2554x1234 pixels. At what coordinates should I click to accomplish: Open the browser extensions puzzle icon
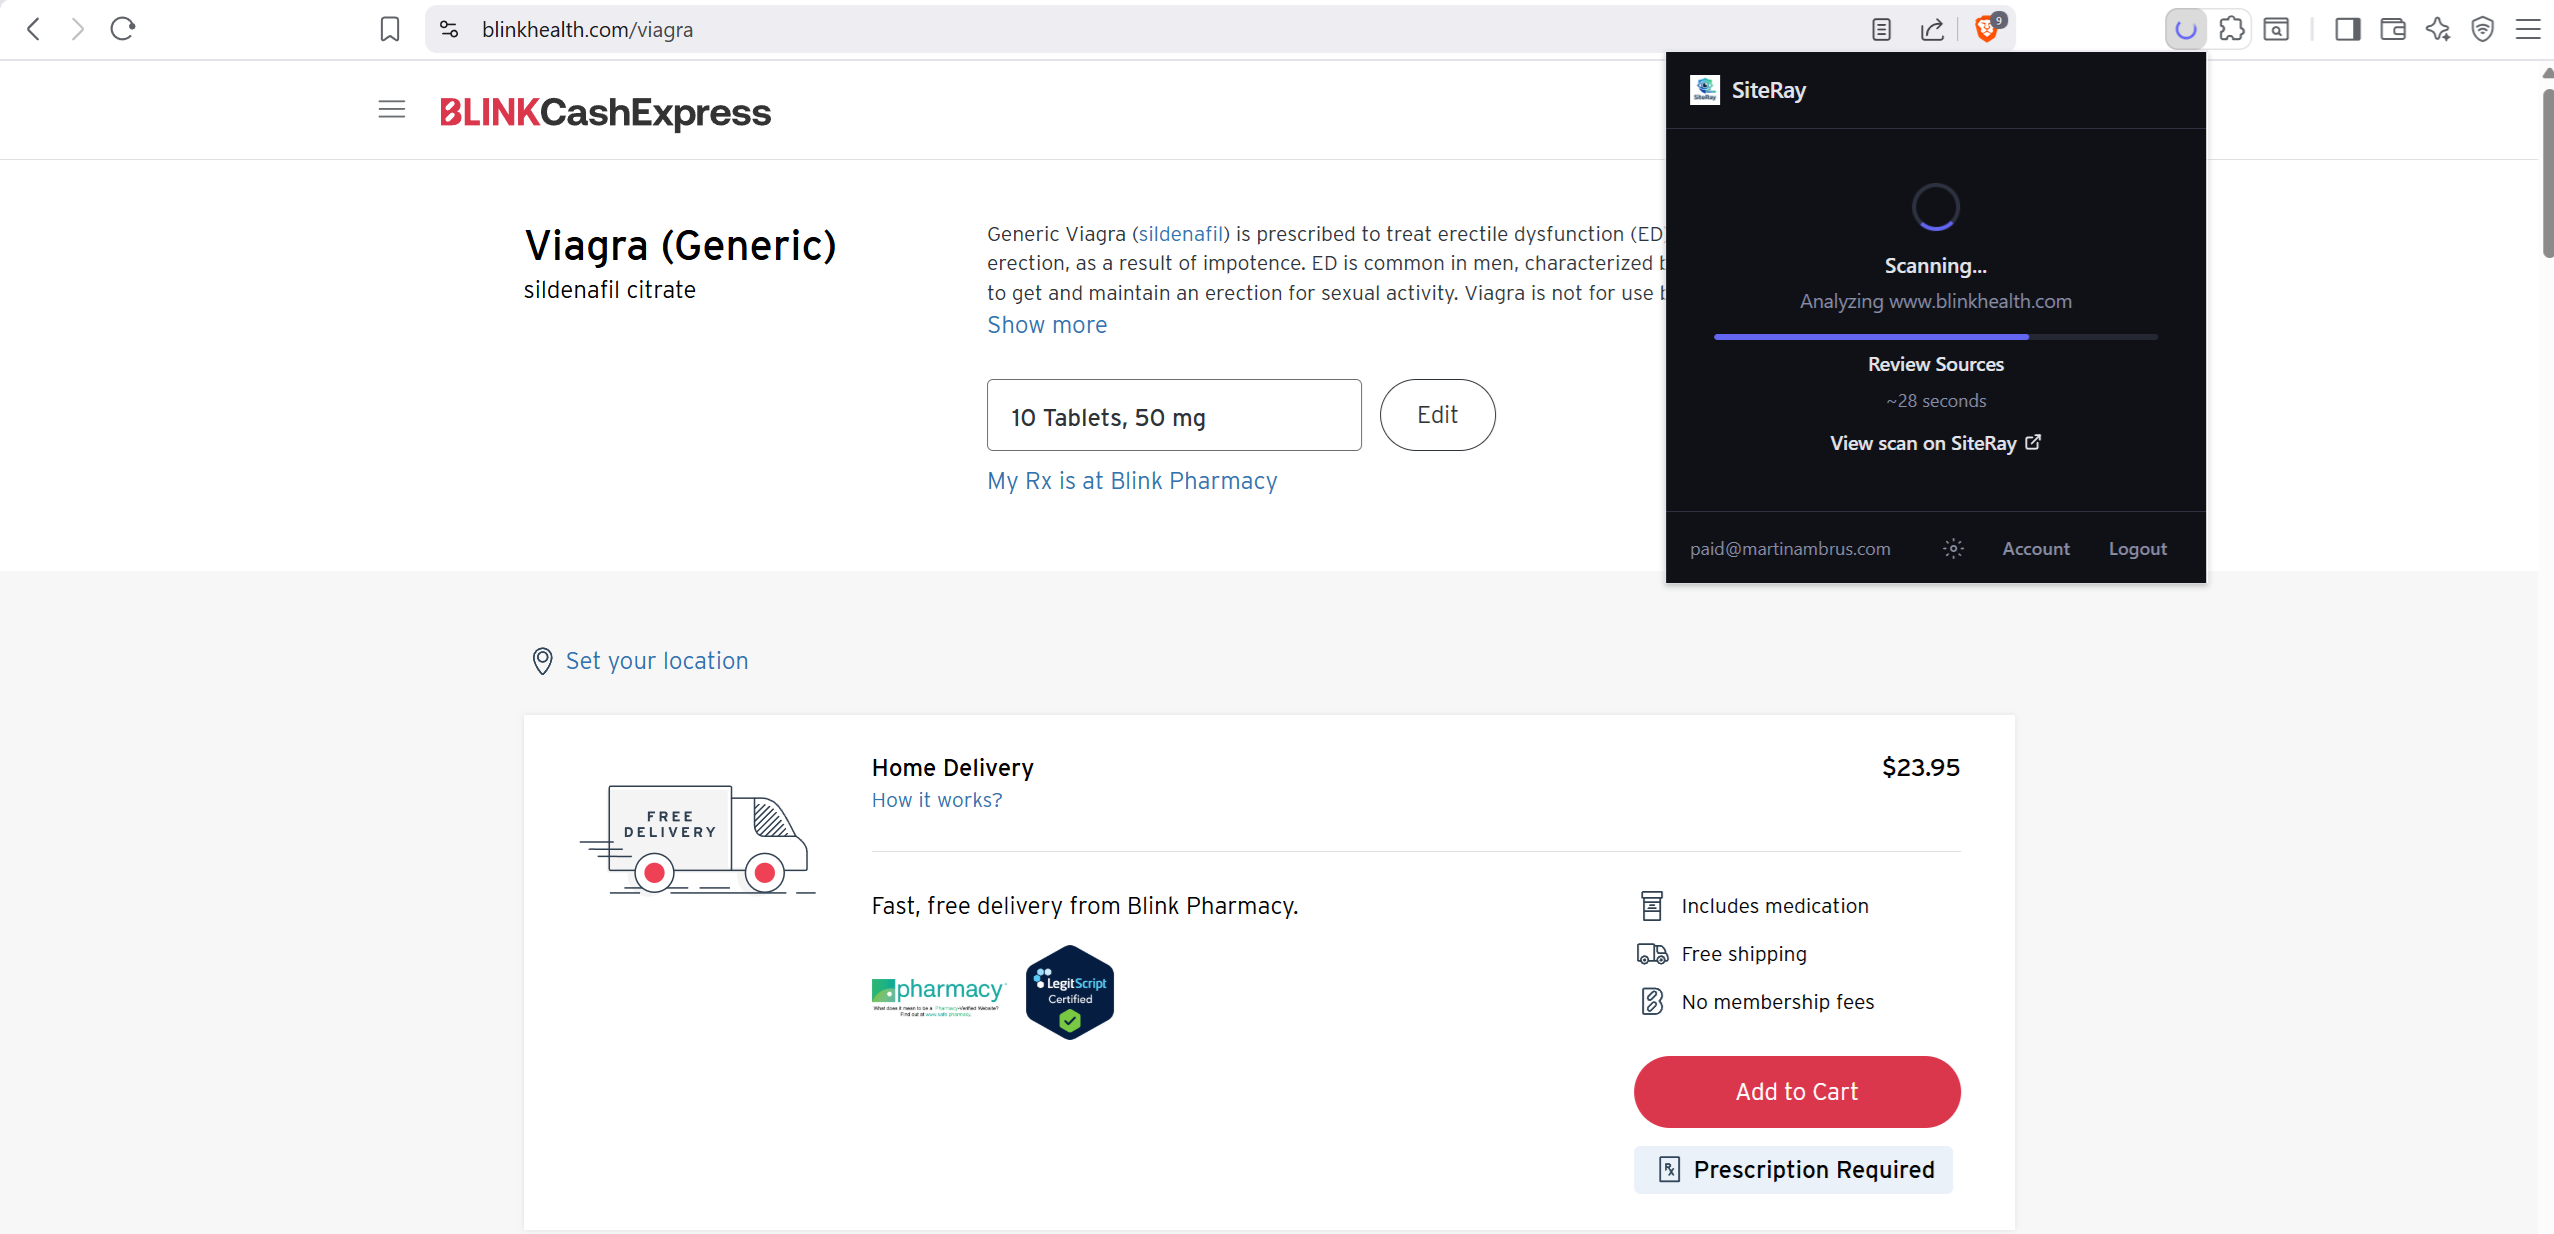(2231, 29)
